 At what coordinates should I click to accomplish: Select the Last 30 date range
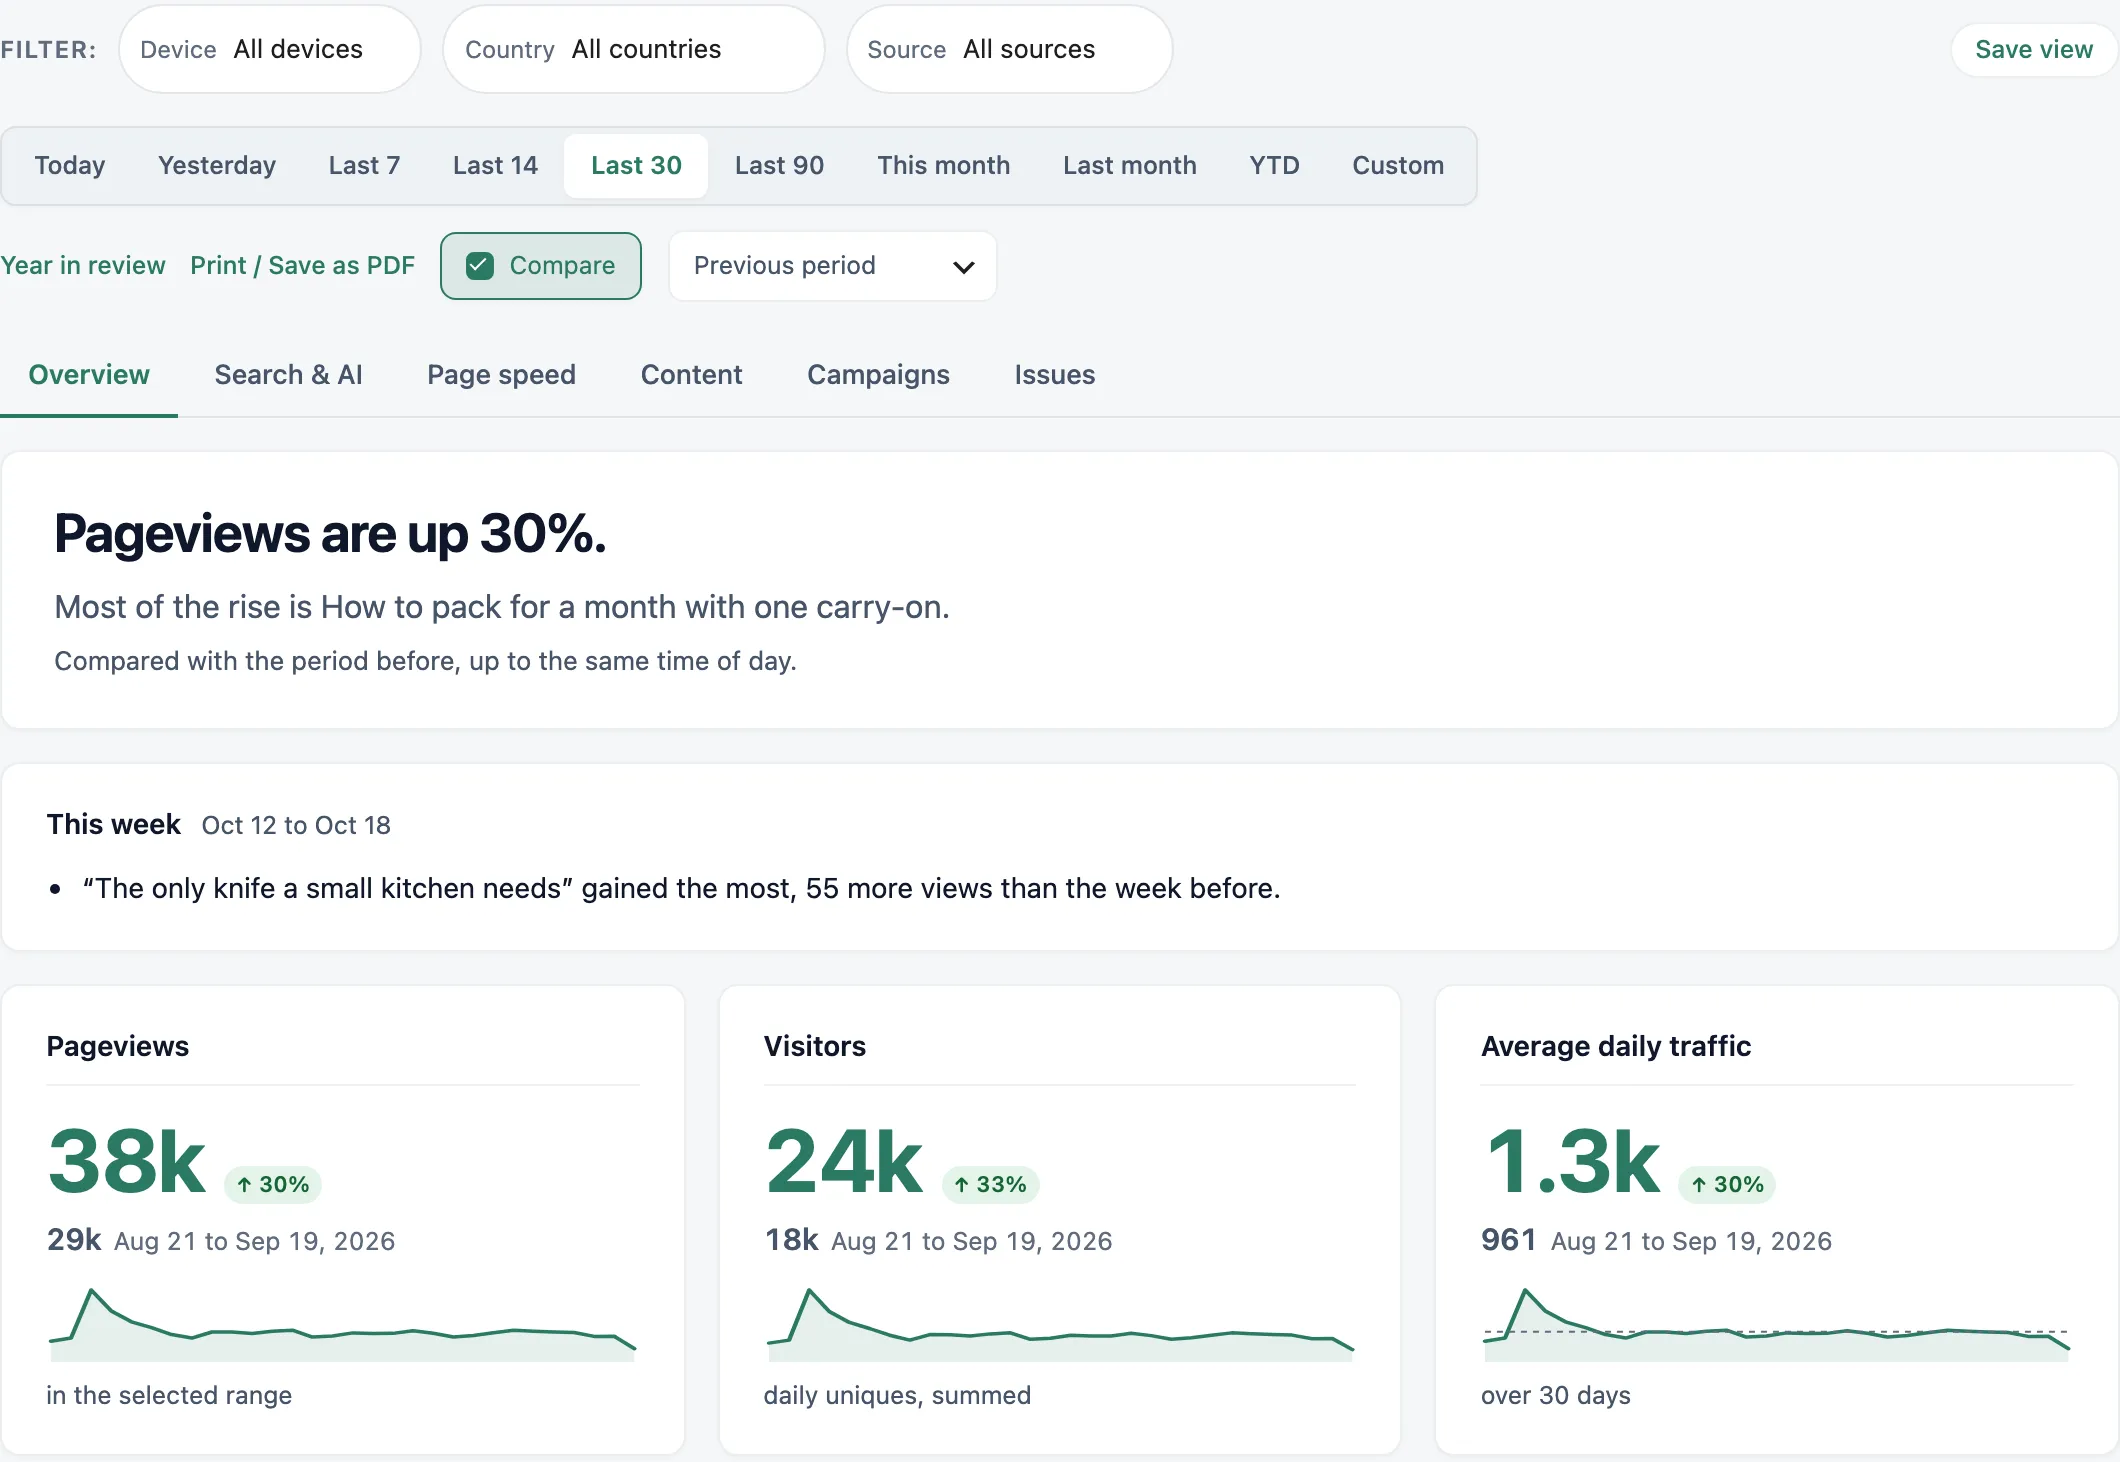[x=636, y=165]
